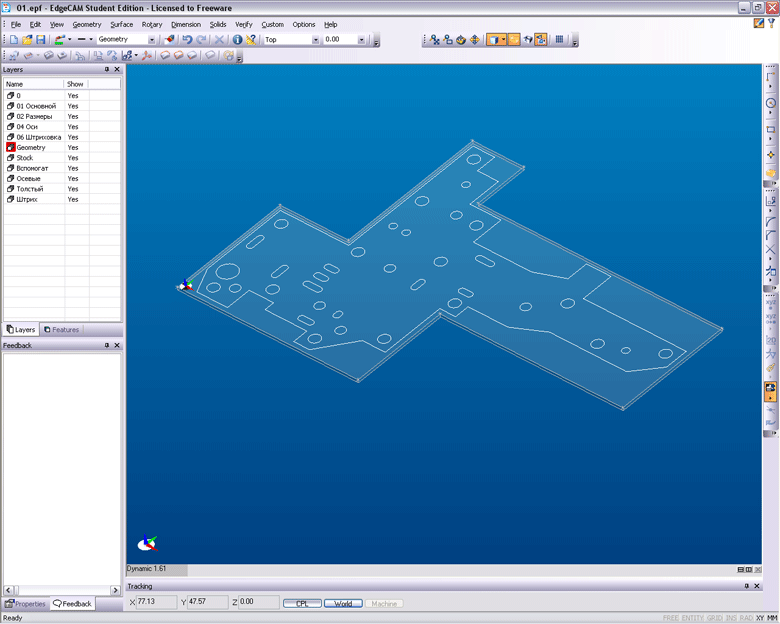Select the Geometry layer with red icon
This screenshot has width=780, height=624.
(31, 147)
